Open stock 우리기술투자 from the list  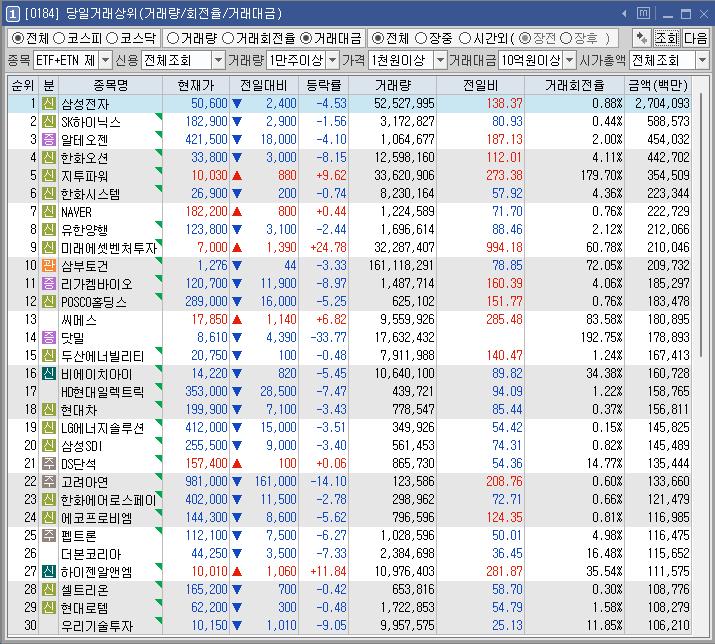97,626
